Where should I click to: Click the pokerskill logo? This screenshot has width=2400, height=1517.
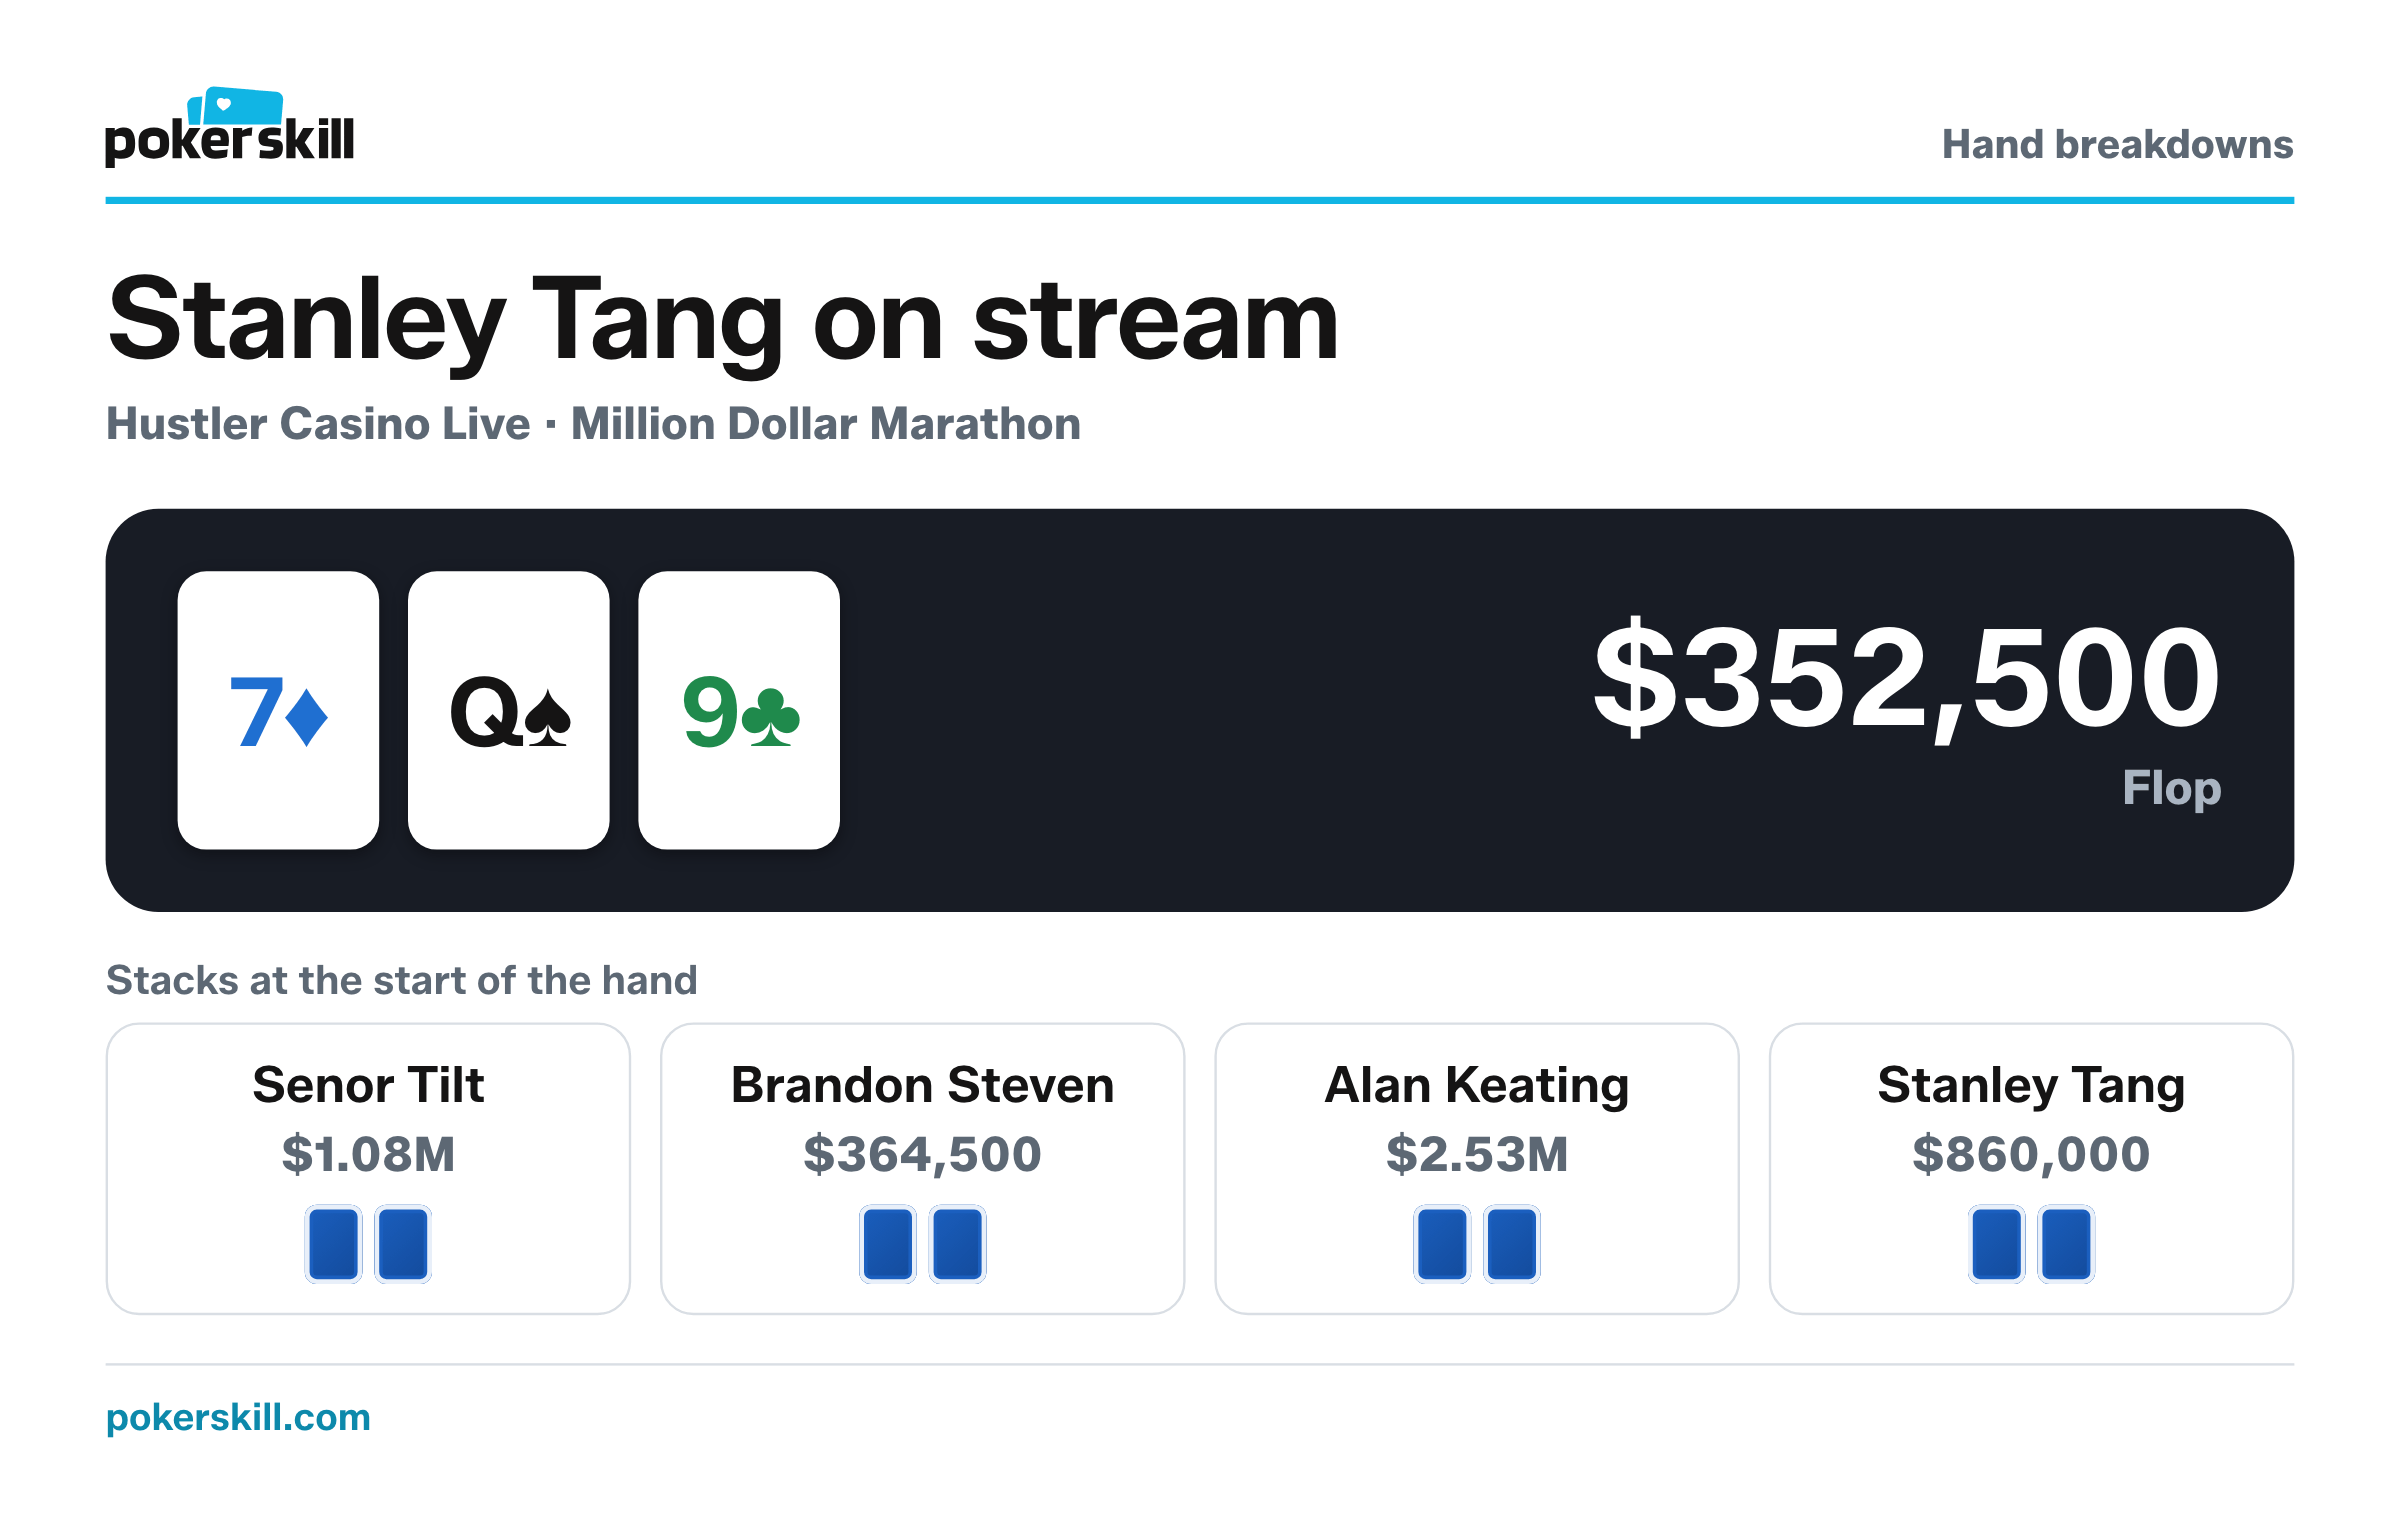click(229, 127)
